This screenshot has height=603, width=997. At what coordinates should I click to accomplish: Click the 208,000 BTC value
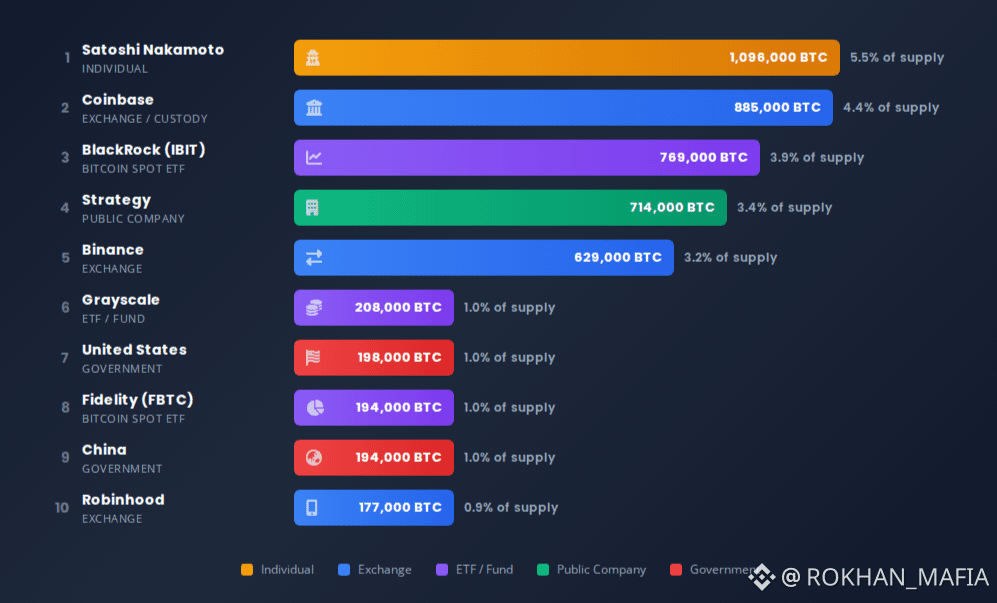pos(398,308)
